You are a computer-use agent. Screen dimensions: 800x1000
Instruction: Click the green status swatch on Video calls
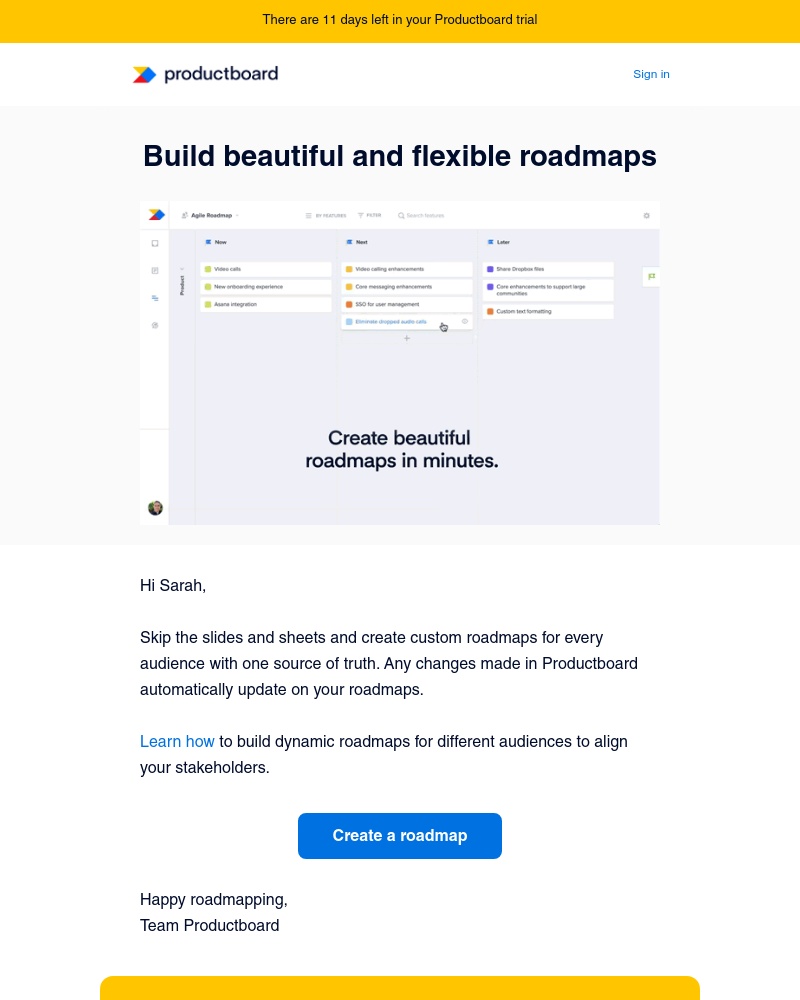(x=208, y=268)
